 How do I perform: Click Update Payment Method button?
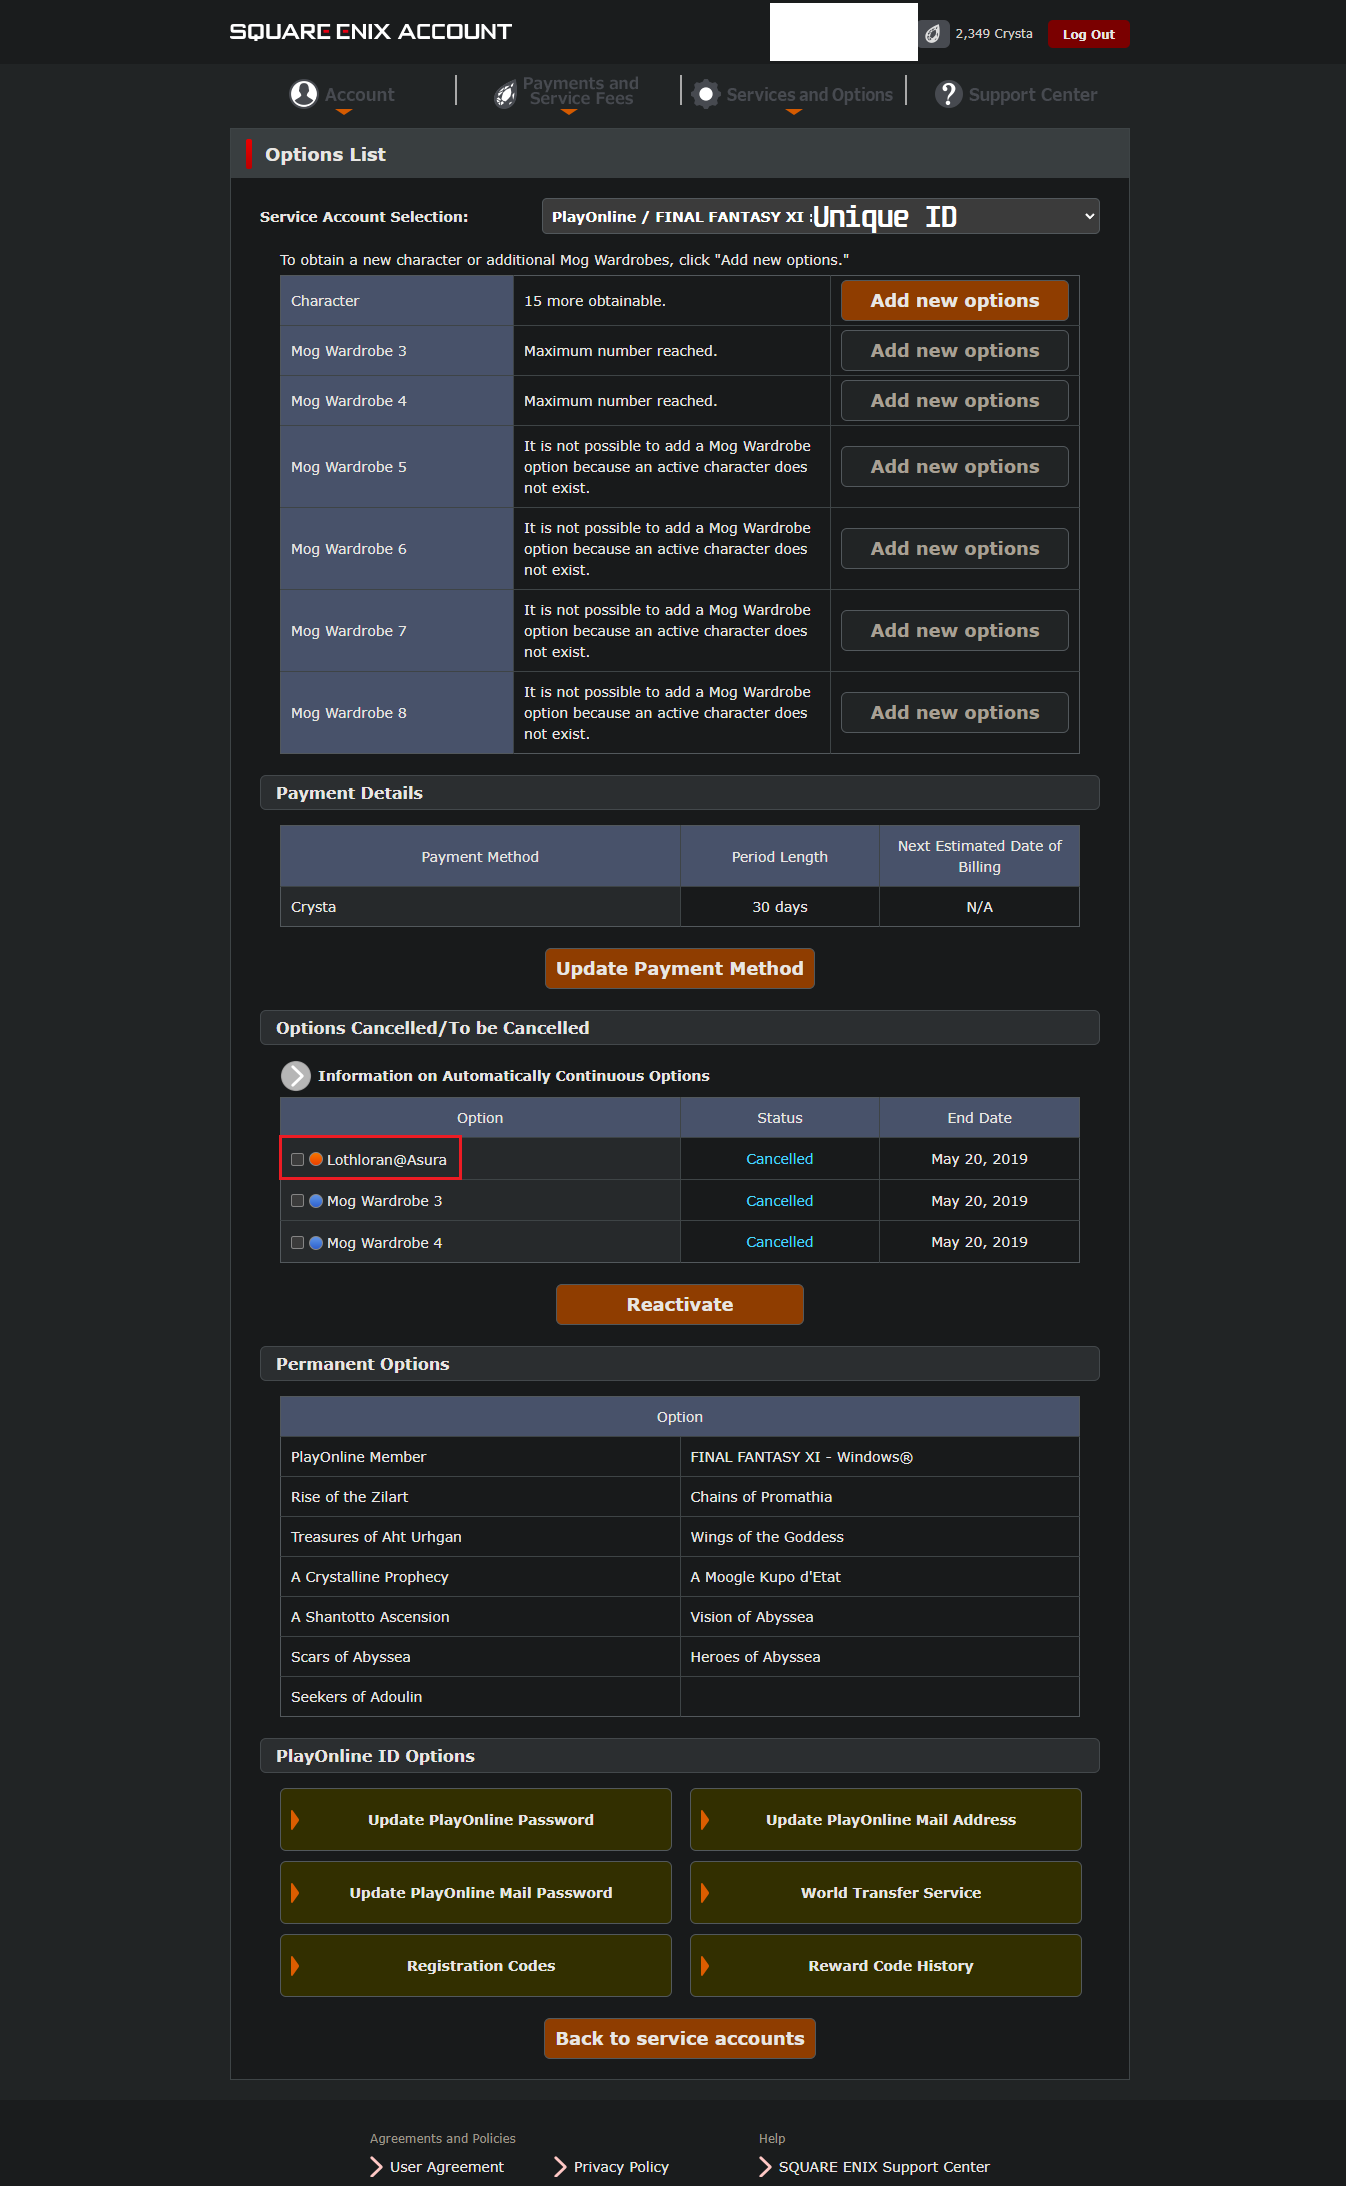[680, 968]
